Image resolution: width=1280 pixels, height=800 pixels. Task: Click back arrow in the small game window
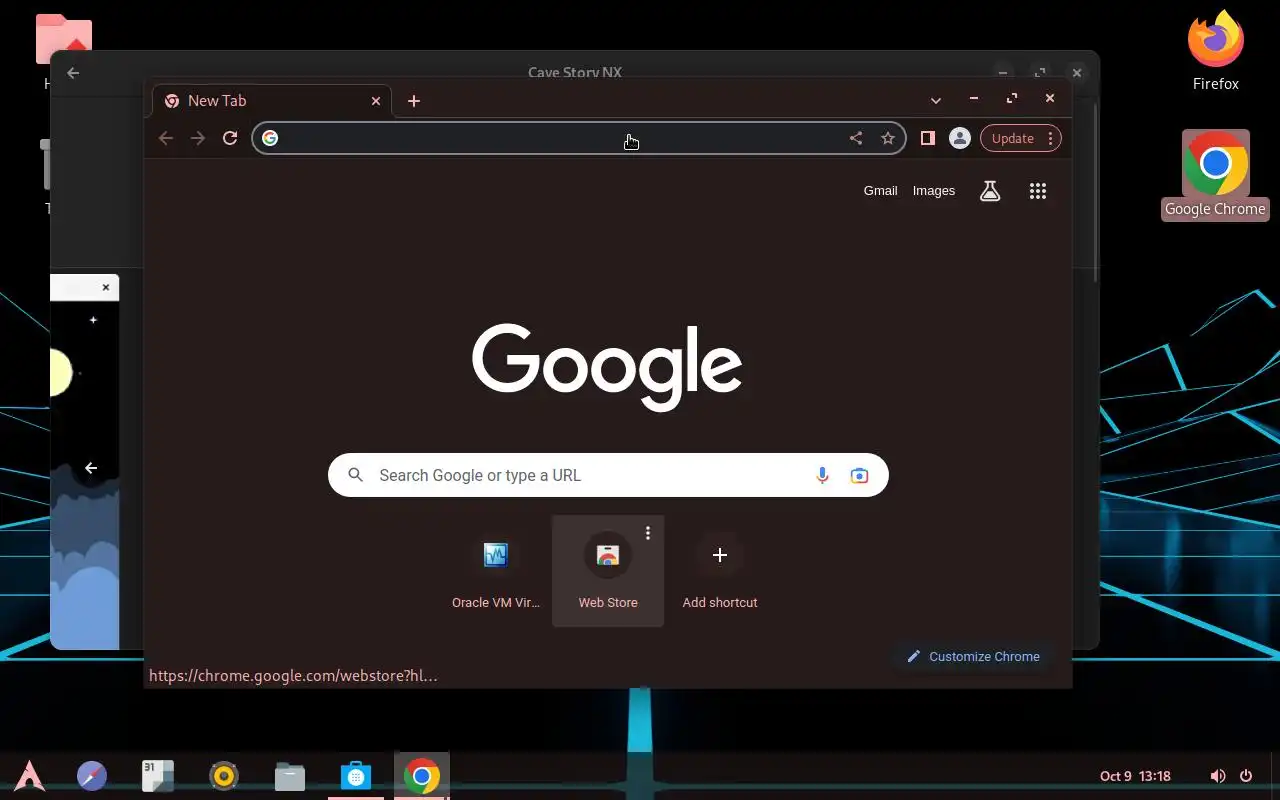[91, 468]
